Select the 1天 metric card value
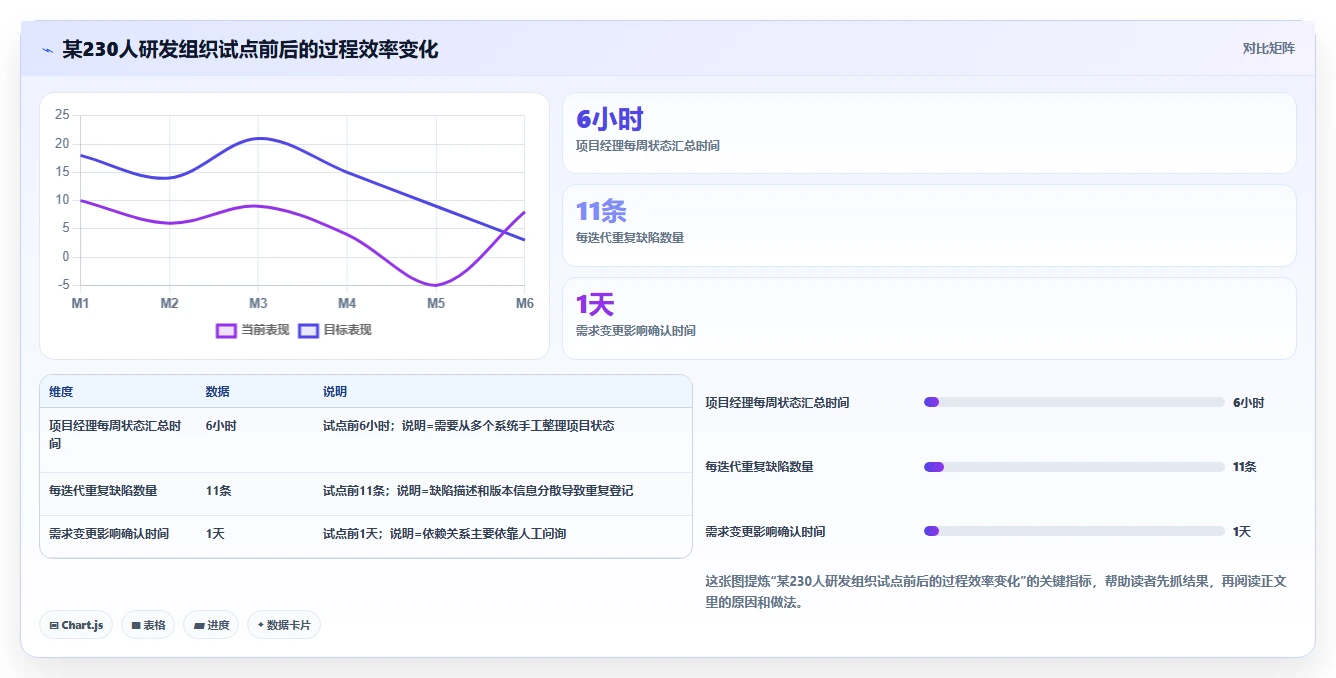1336x678 pixels. 595,304
